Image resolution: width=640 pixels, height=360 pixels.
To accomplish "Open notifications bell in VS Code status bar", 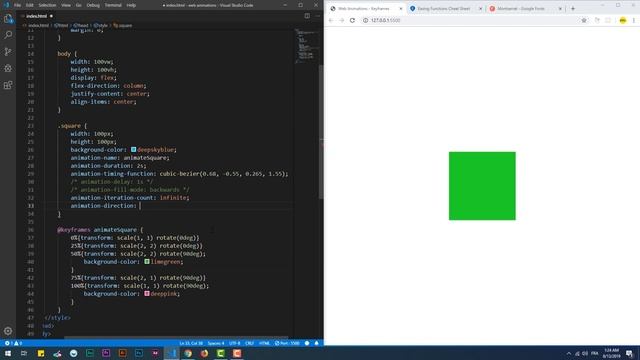I will 317,343.
